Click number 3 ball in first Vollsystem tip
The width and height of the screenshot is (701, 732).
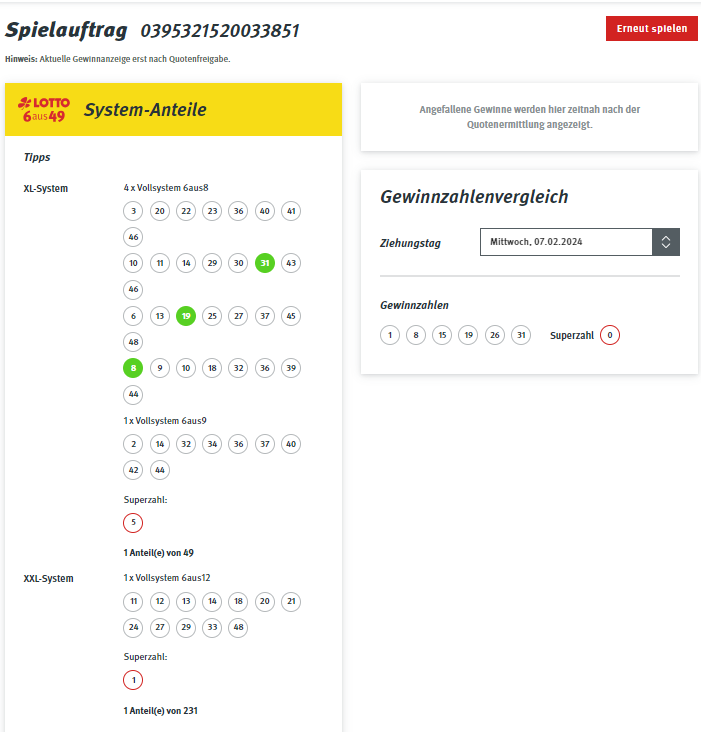tap(133, 211)
